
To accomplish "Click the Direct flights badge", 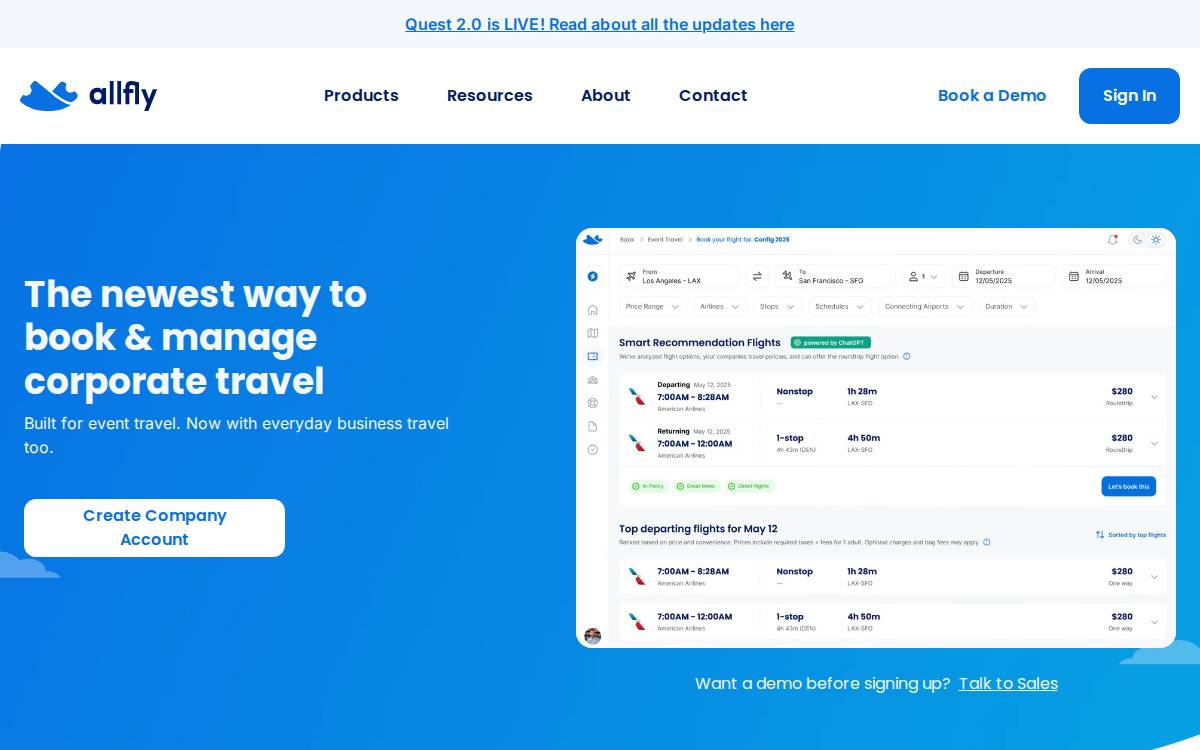I will pyautogui.click(x=750, y=486).
